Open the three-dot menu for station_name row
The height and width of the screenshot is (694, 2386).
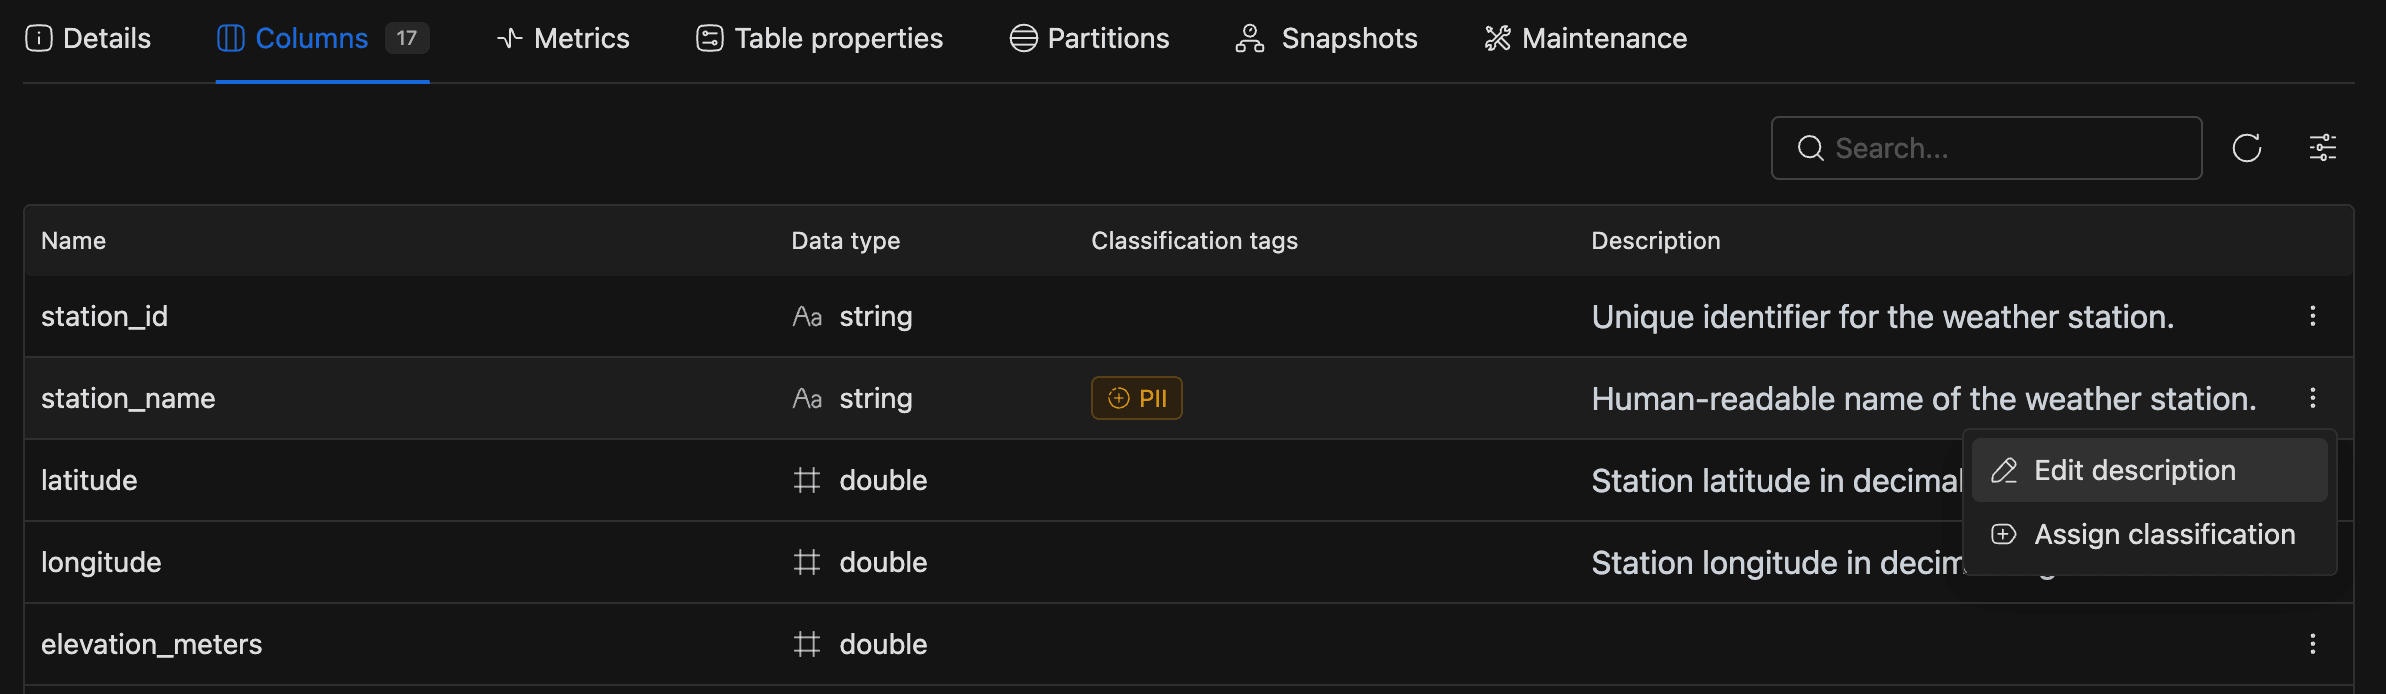(2312, 398)
